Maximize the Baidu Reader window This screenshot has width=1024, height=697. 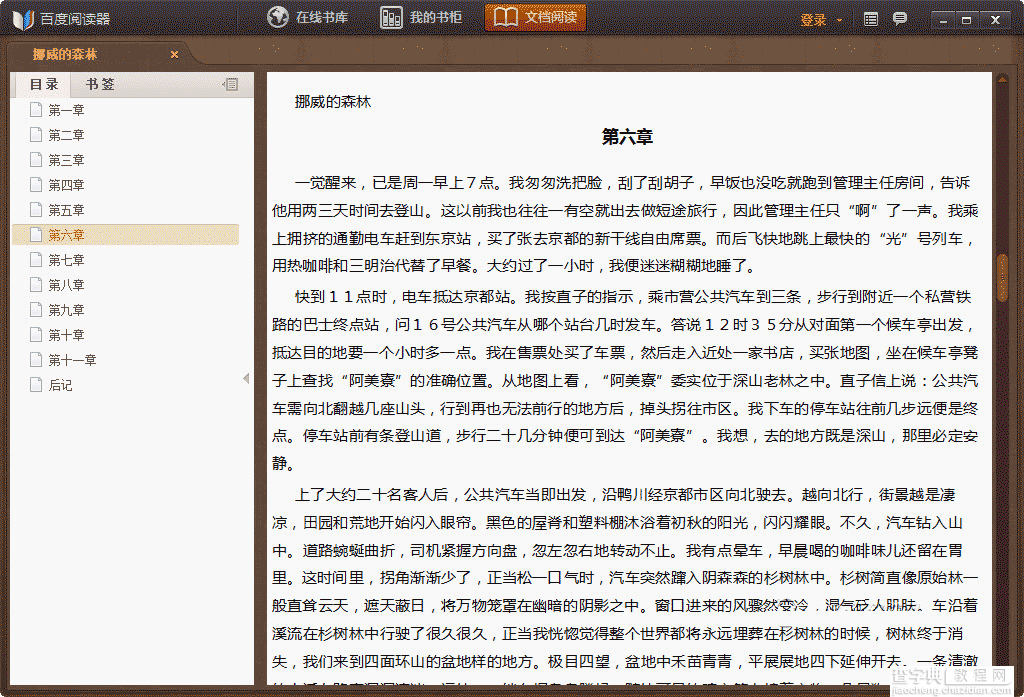[x=967, y=20]
